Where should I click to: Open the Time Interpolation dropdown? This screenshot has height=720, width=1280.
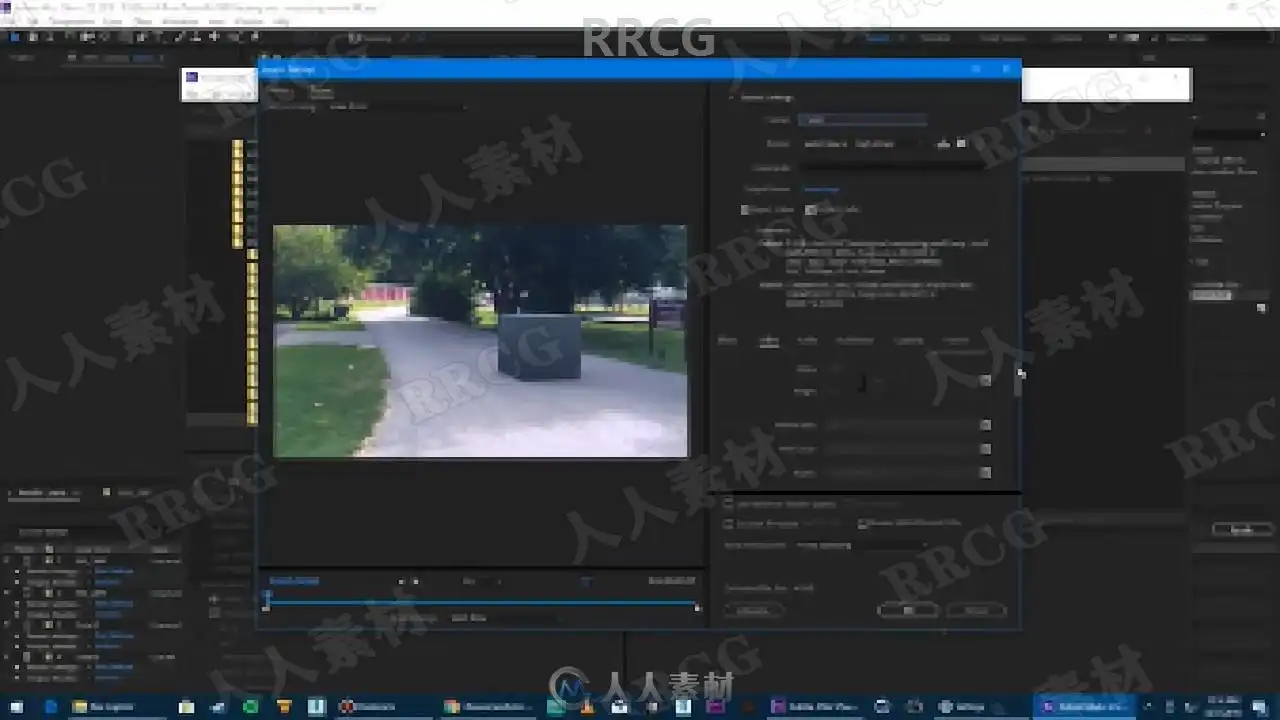pos(860,546)
